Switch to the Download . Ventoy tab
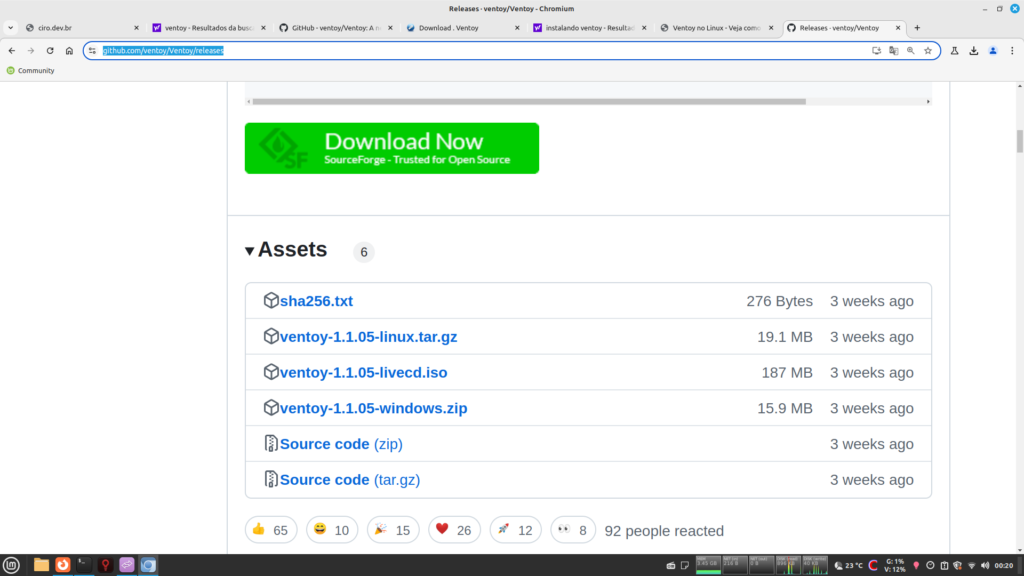 [460, 28]
